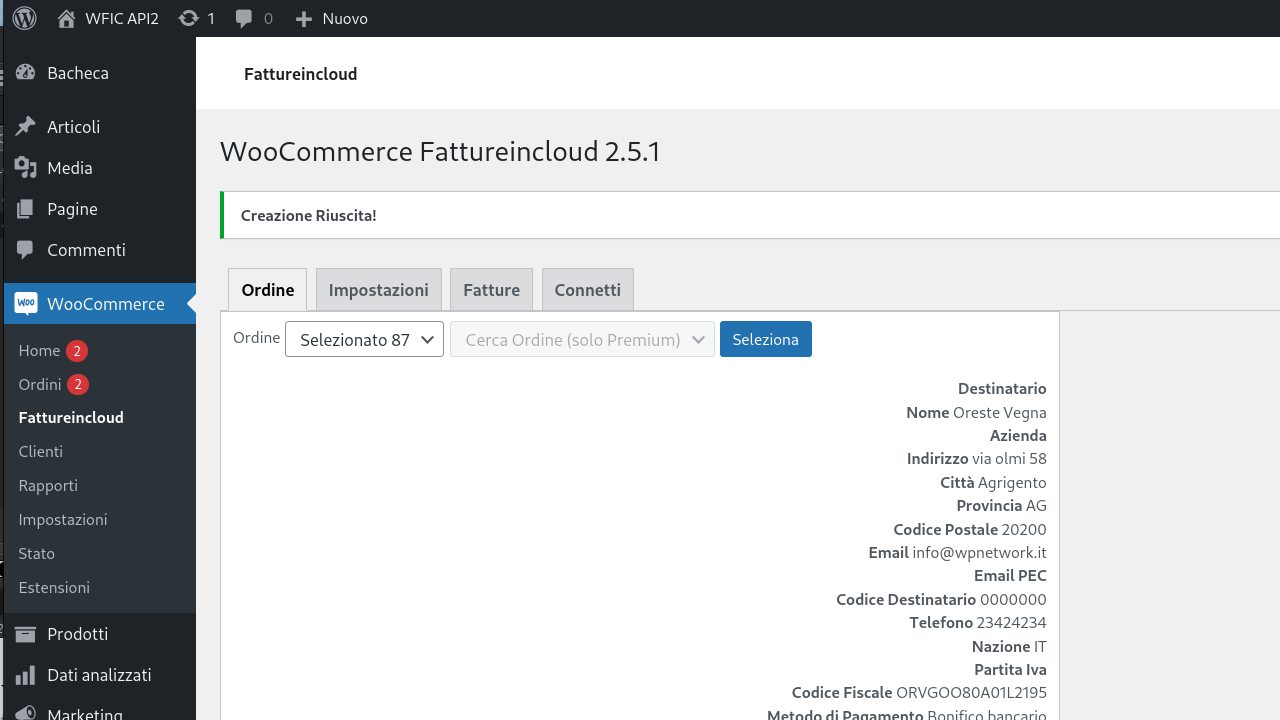This screenshot has width=1280, height=720.
Task: Open Estensioni submenu item
Action: 54,588
